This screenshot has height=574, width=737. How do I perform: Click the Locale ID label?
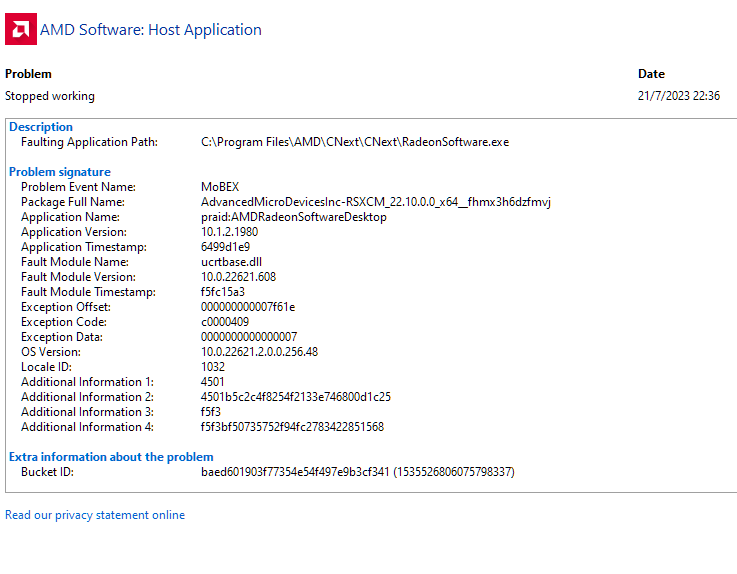click(x=46, y=367)
